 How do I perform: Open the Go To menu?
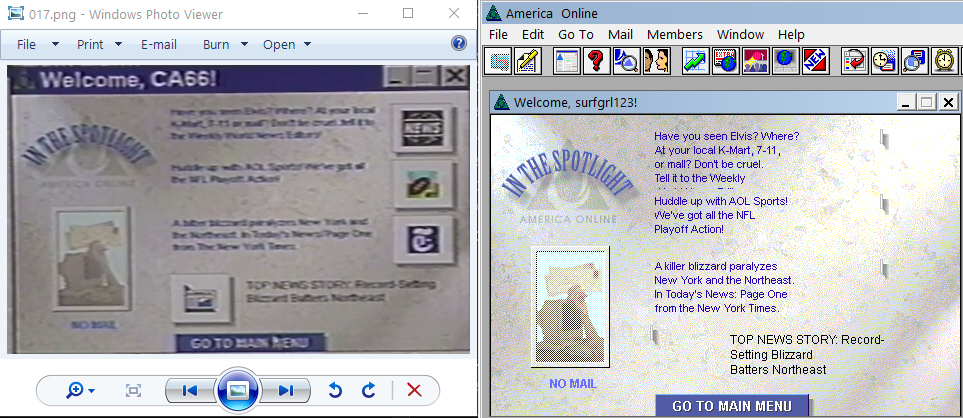pos(575,34)
